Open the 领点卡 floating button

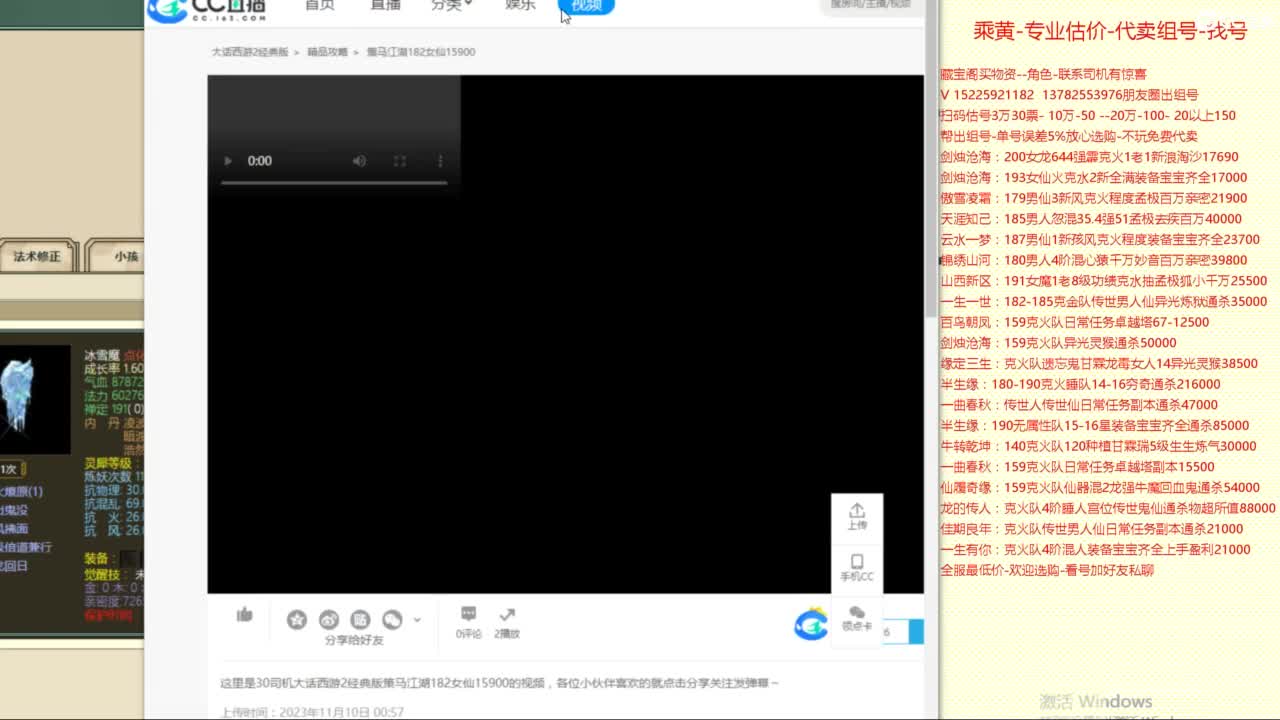pos(857,618)
